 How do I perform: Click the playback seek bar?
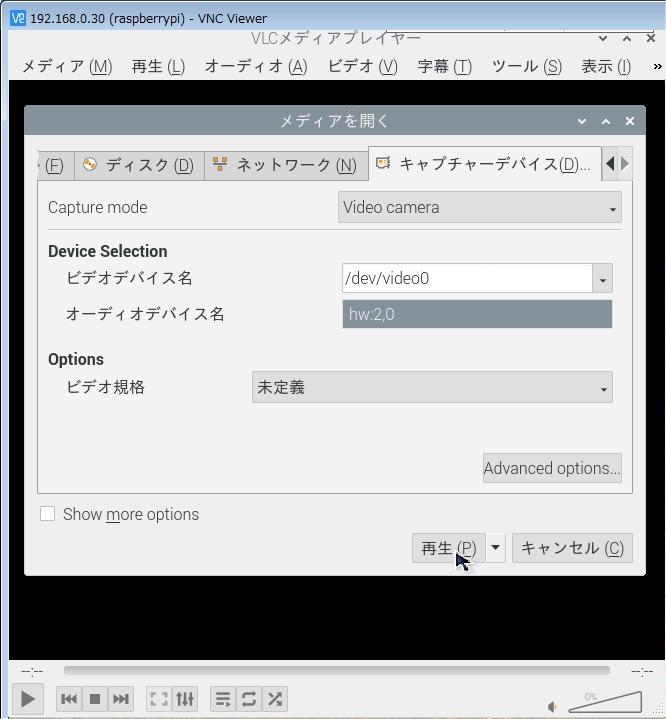coord(337,671)
